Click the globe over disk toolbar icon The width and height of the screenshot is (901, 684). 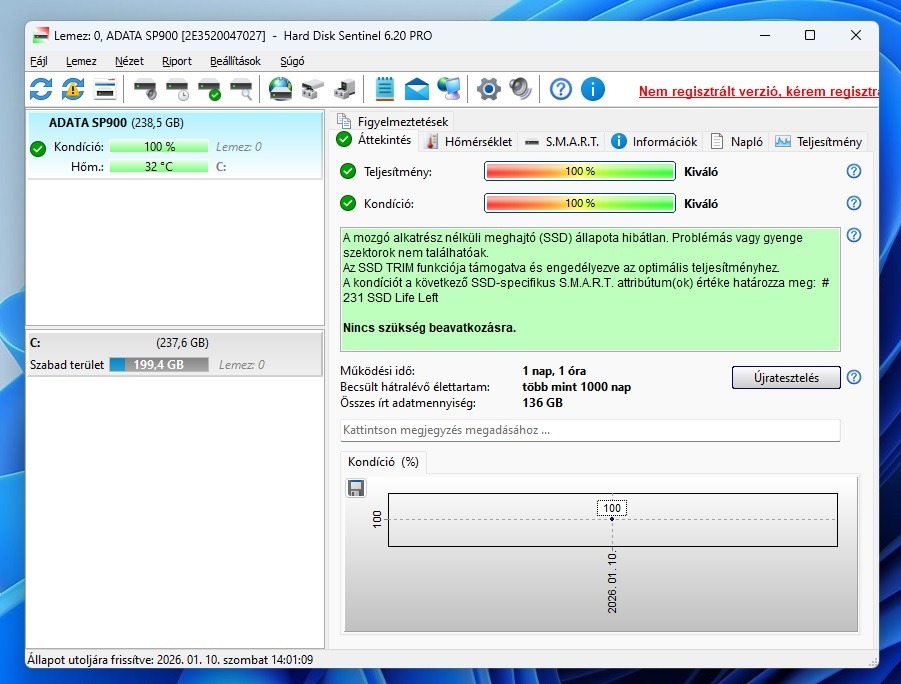coord(280,90)
